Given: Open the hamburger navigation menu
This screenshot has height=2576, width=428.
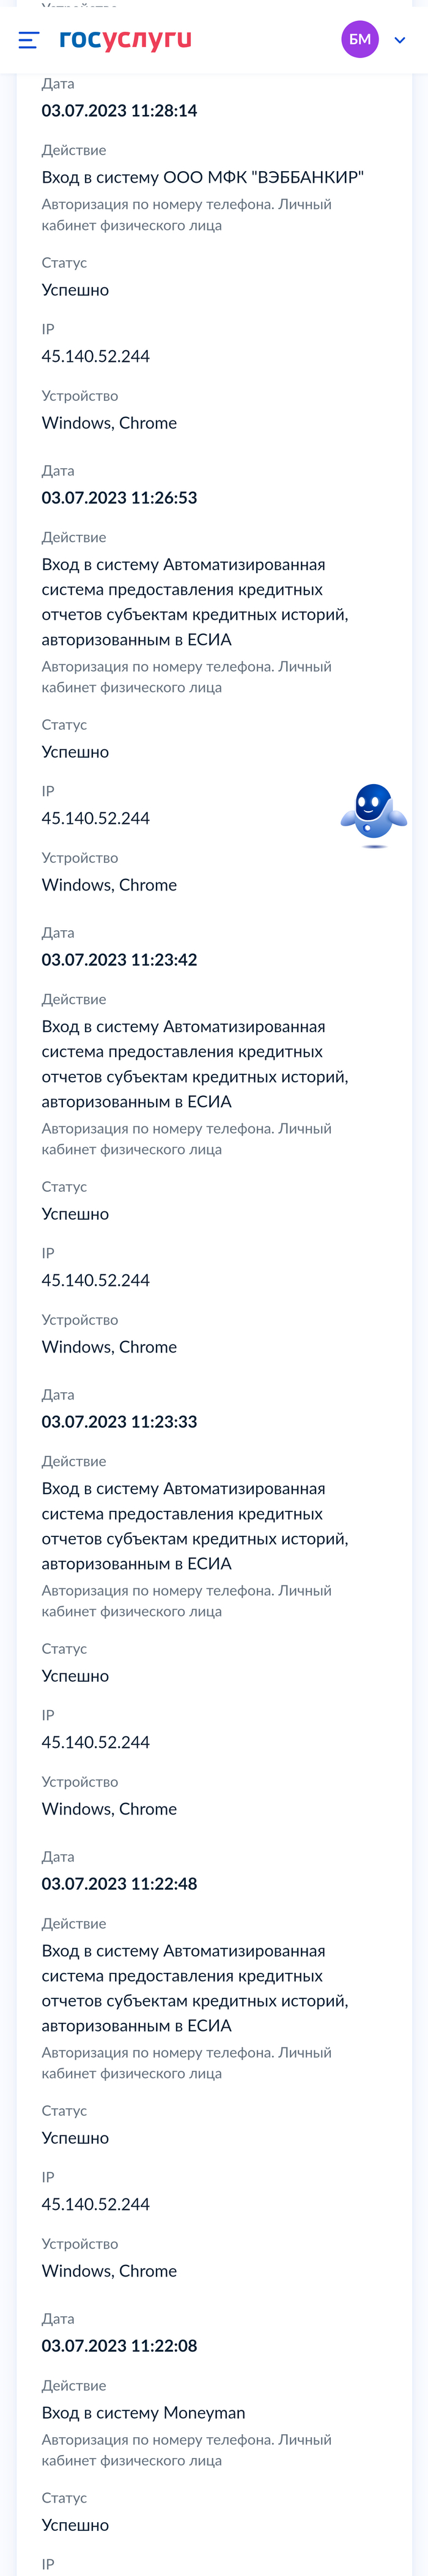Looking at the screenshot, I should 29,40.
